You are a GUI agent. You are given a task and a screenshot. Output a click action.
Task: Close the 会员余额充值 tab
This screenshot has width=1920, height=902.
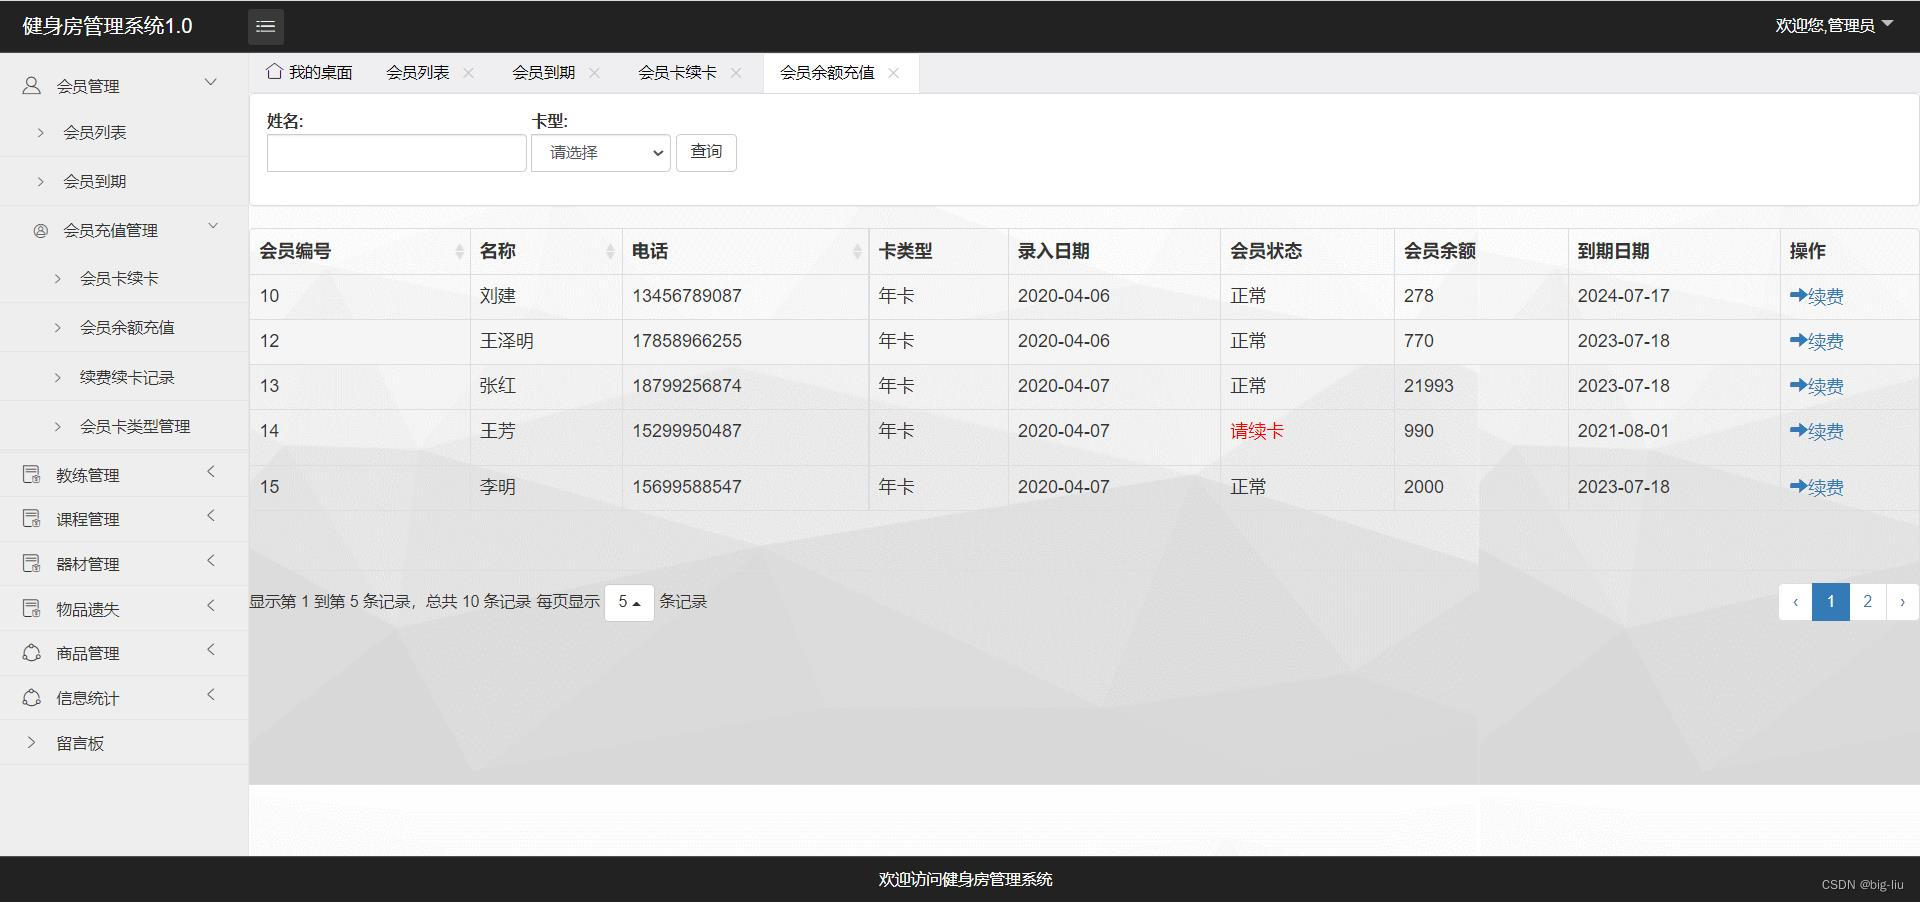coord(894,73)
